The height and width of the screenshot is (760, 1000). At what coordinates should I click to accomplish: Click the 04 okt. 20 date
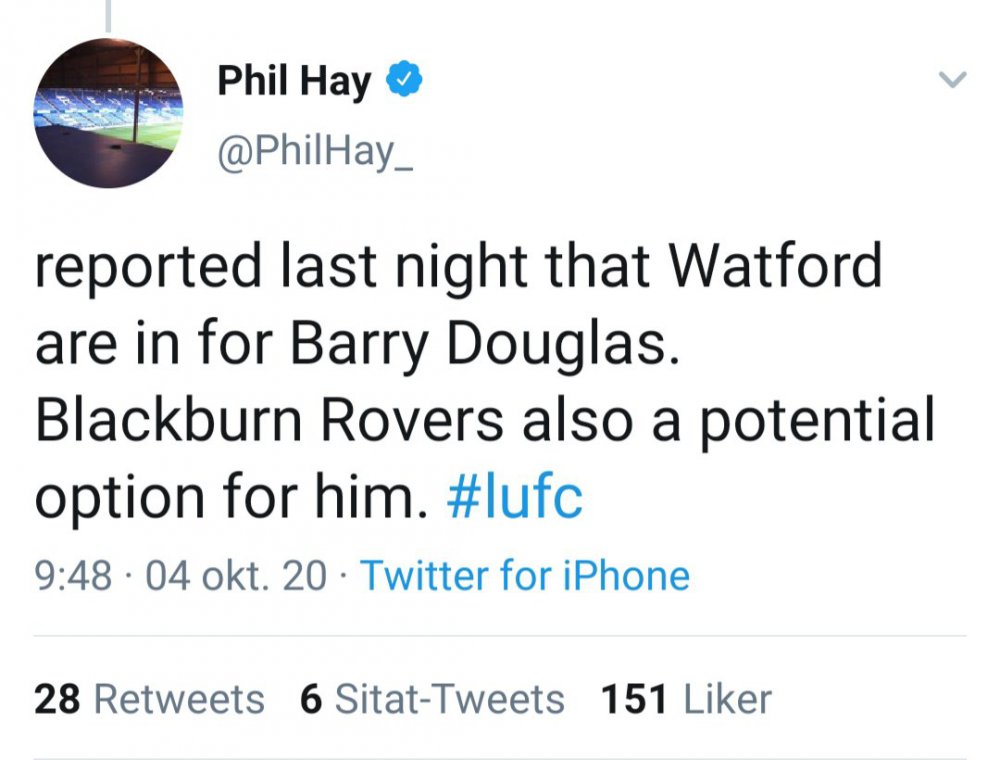pyautogui.click(x=236, y=576)
